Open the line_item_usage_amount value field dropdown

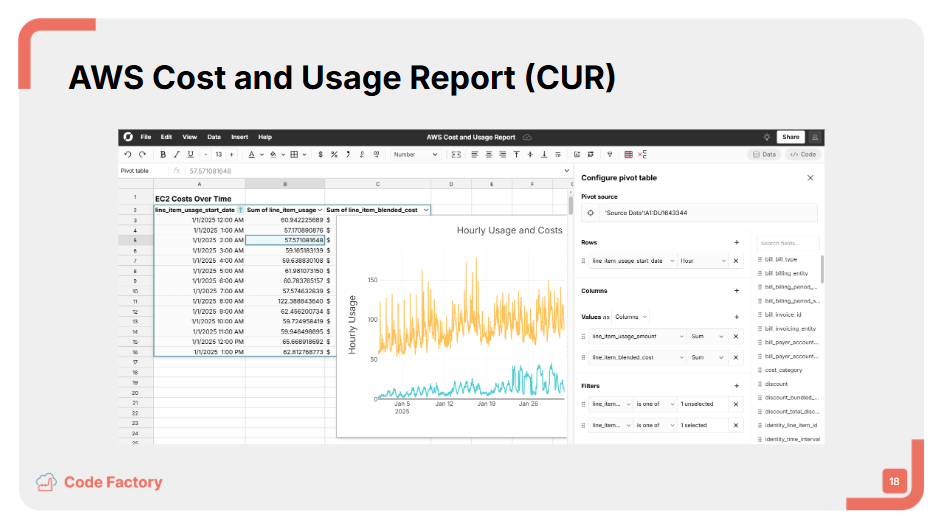coord(637,337)
